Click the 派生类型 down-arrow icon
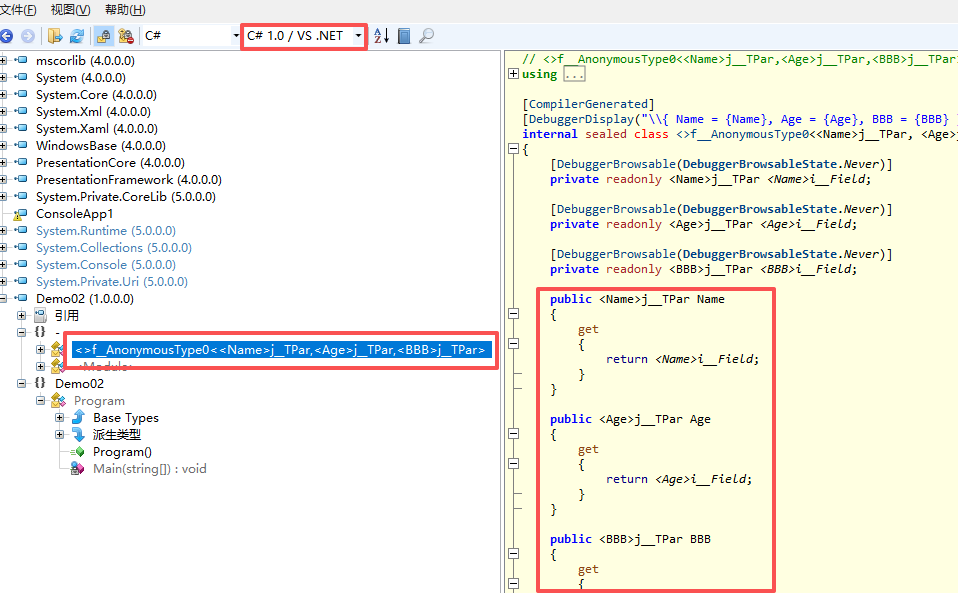958x593 pixels. click(78, 435)
